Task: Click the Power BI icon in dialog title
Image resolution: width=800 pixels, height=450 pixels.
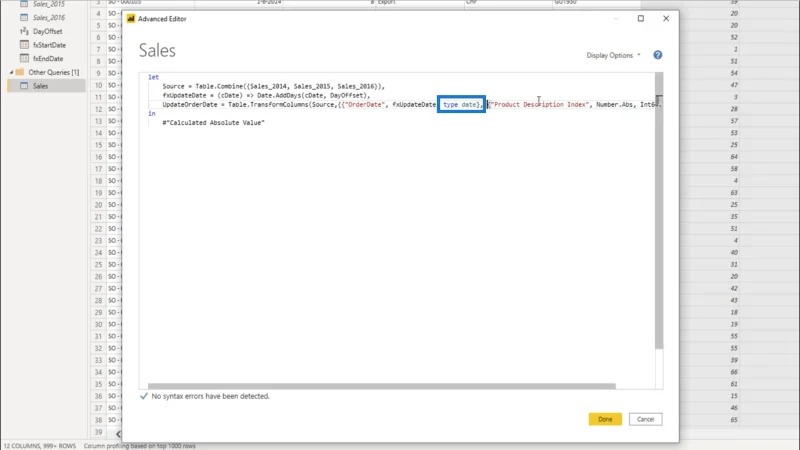Action: pos(131,19)
